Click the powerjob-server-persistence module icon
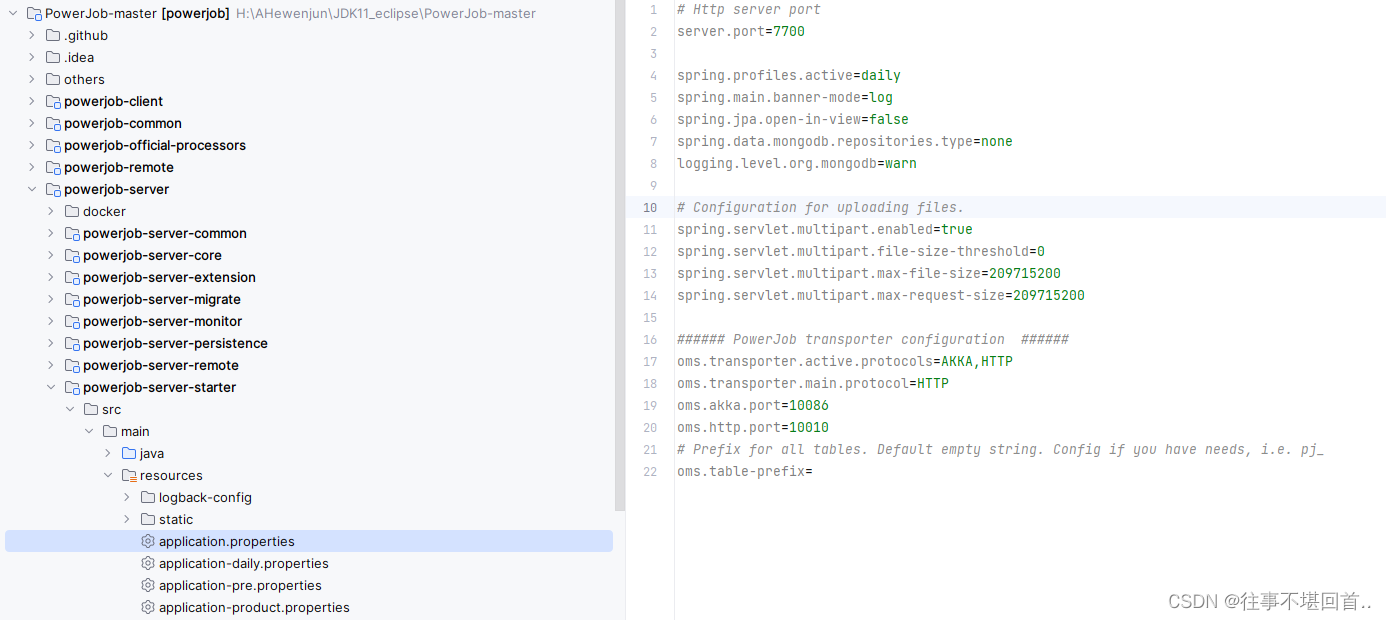 [x=72, y=343]
